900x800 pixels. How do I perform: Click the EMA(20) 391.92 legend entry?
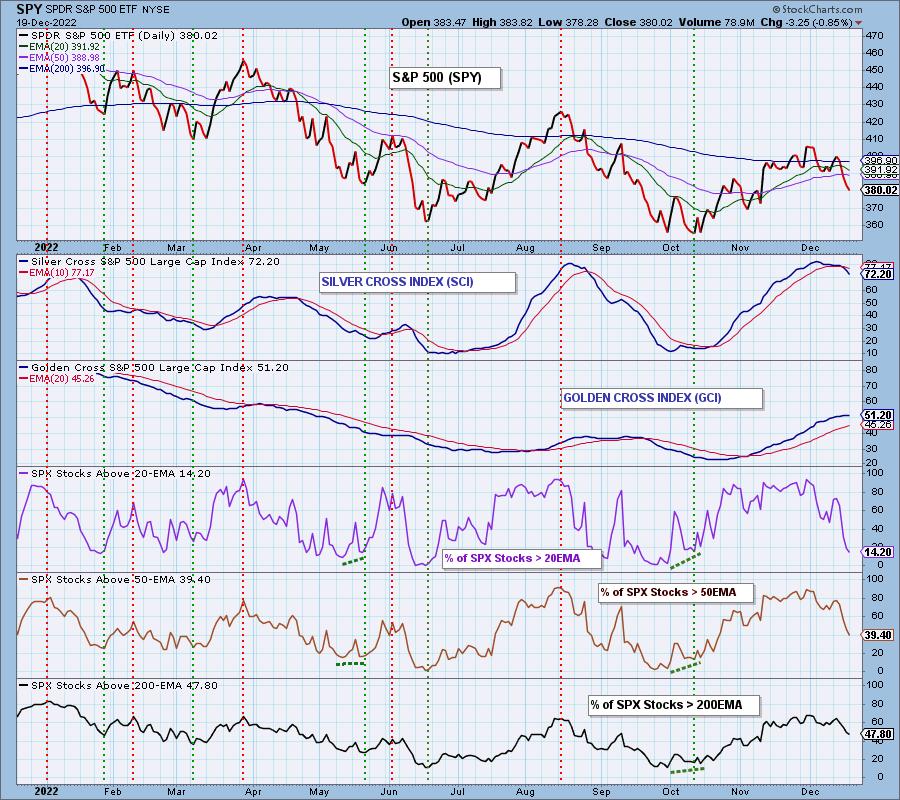59,46
